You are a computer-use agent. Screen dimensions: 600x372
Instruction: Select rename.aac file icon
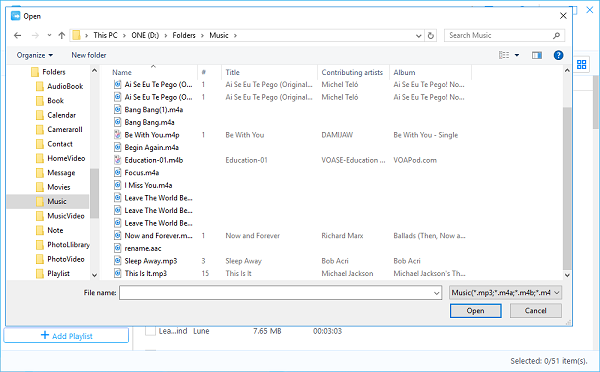point(117,248)
